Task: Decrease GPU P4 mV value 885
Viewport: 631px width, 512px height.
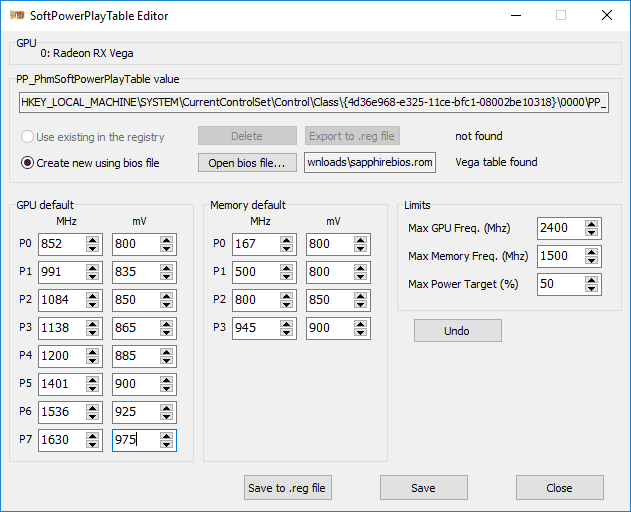Action: 166,360
